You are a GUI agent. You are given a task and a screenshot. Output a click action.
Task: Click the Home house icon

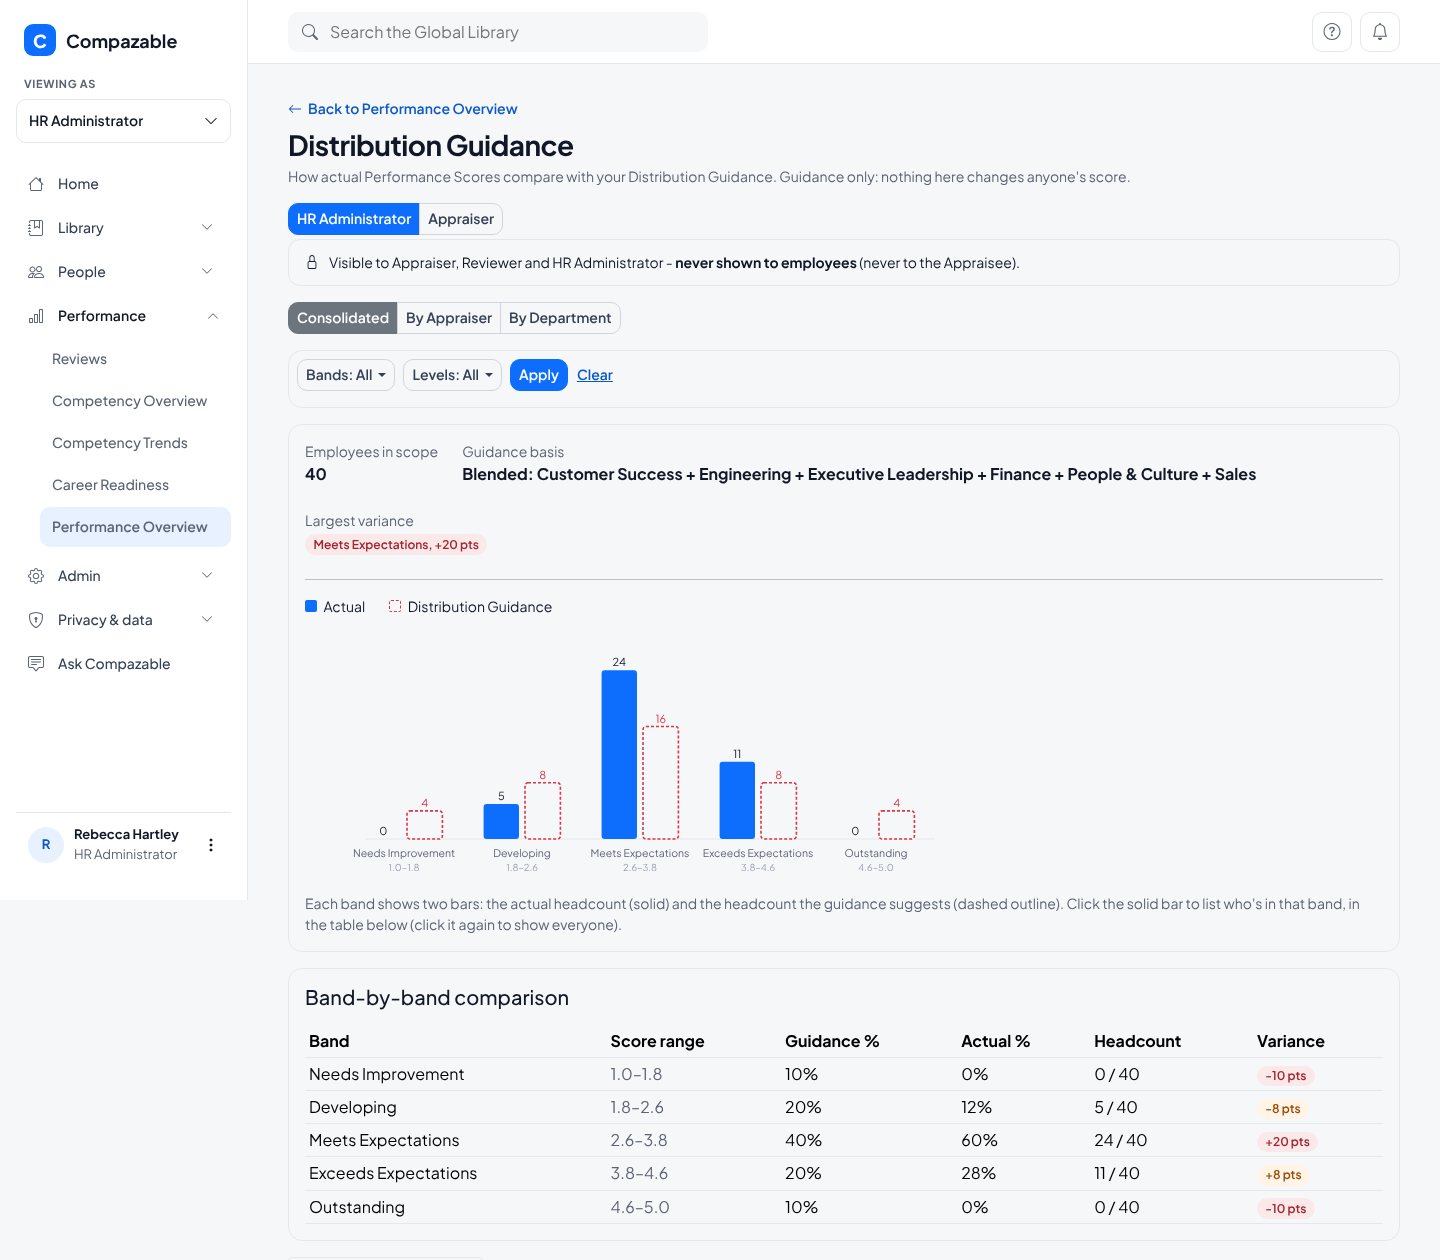pyautogui.click(x=36, y=184)
